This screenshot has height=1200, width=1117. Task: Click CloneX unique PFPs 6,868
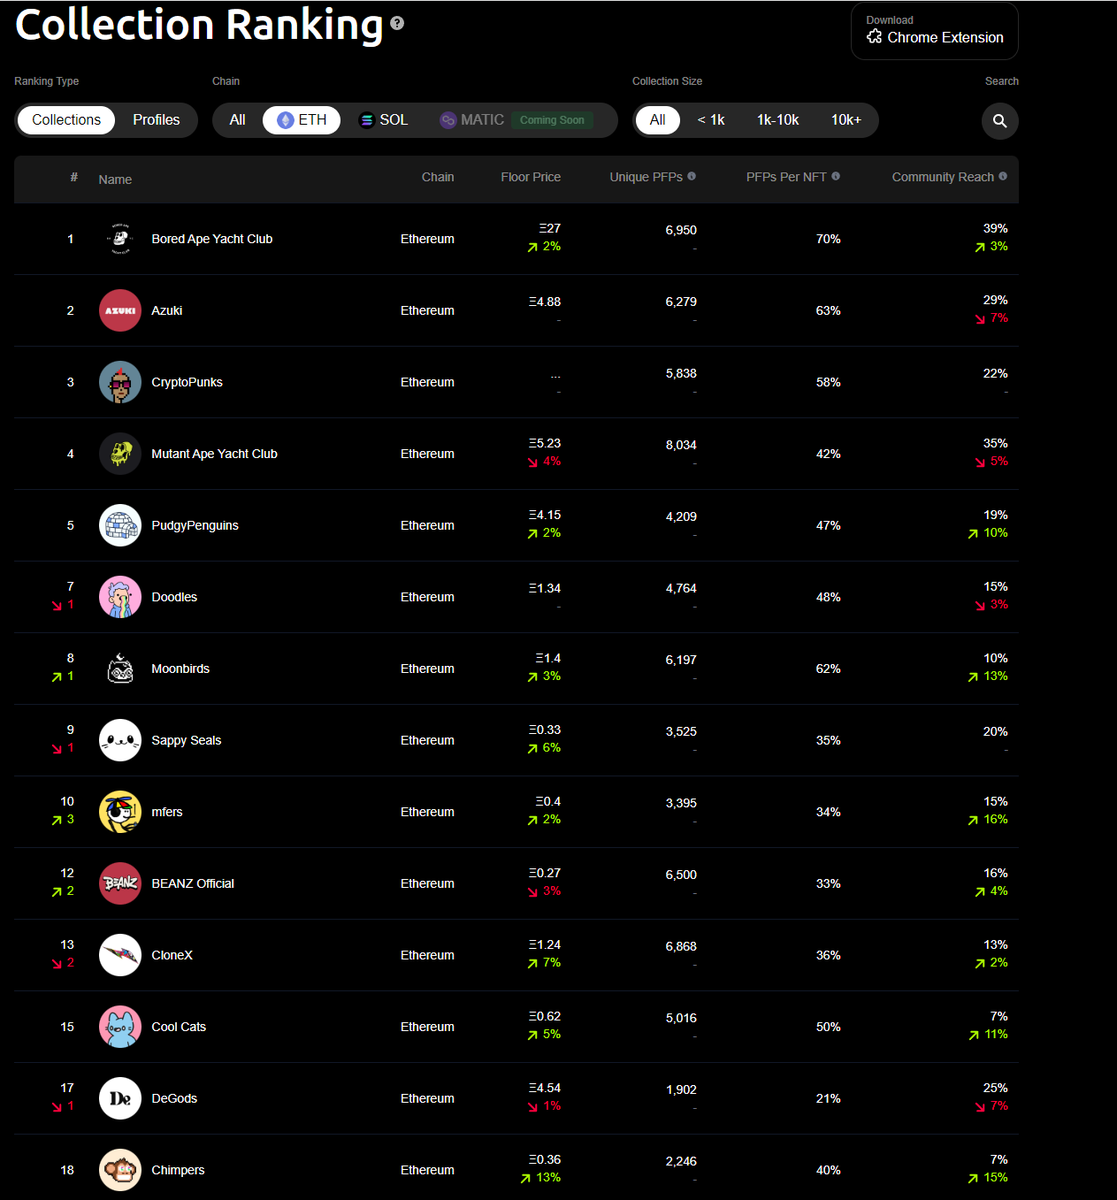coord(681,946)
